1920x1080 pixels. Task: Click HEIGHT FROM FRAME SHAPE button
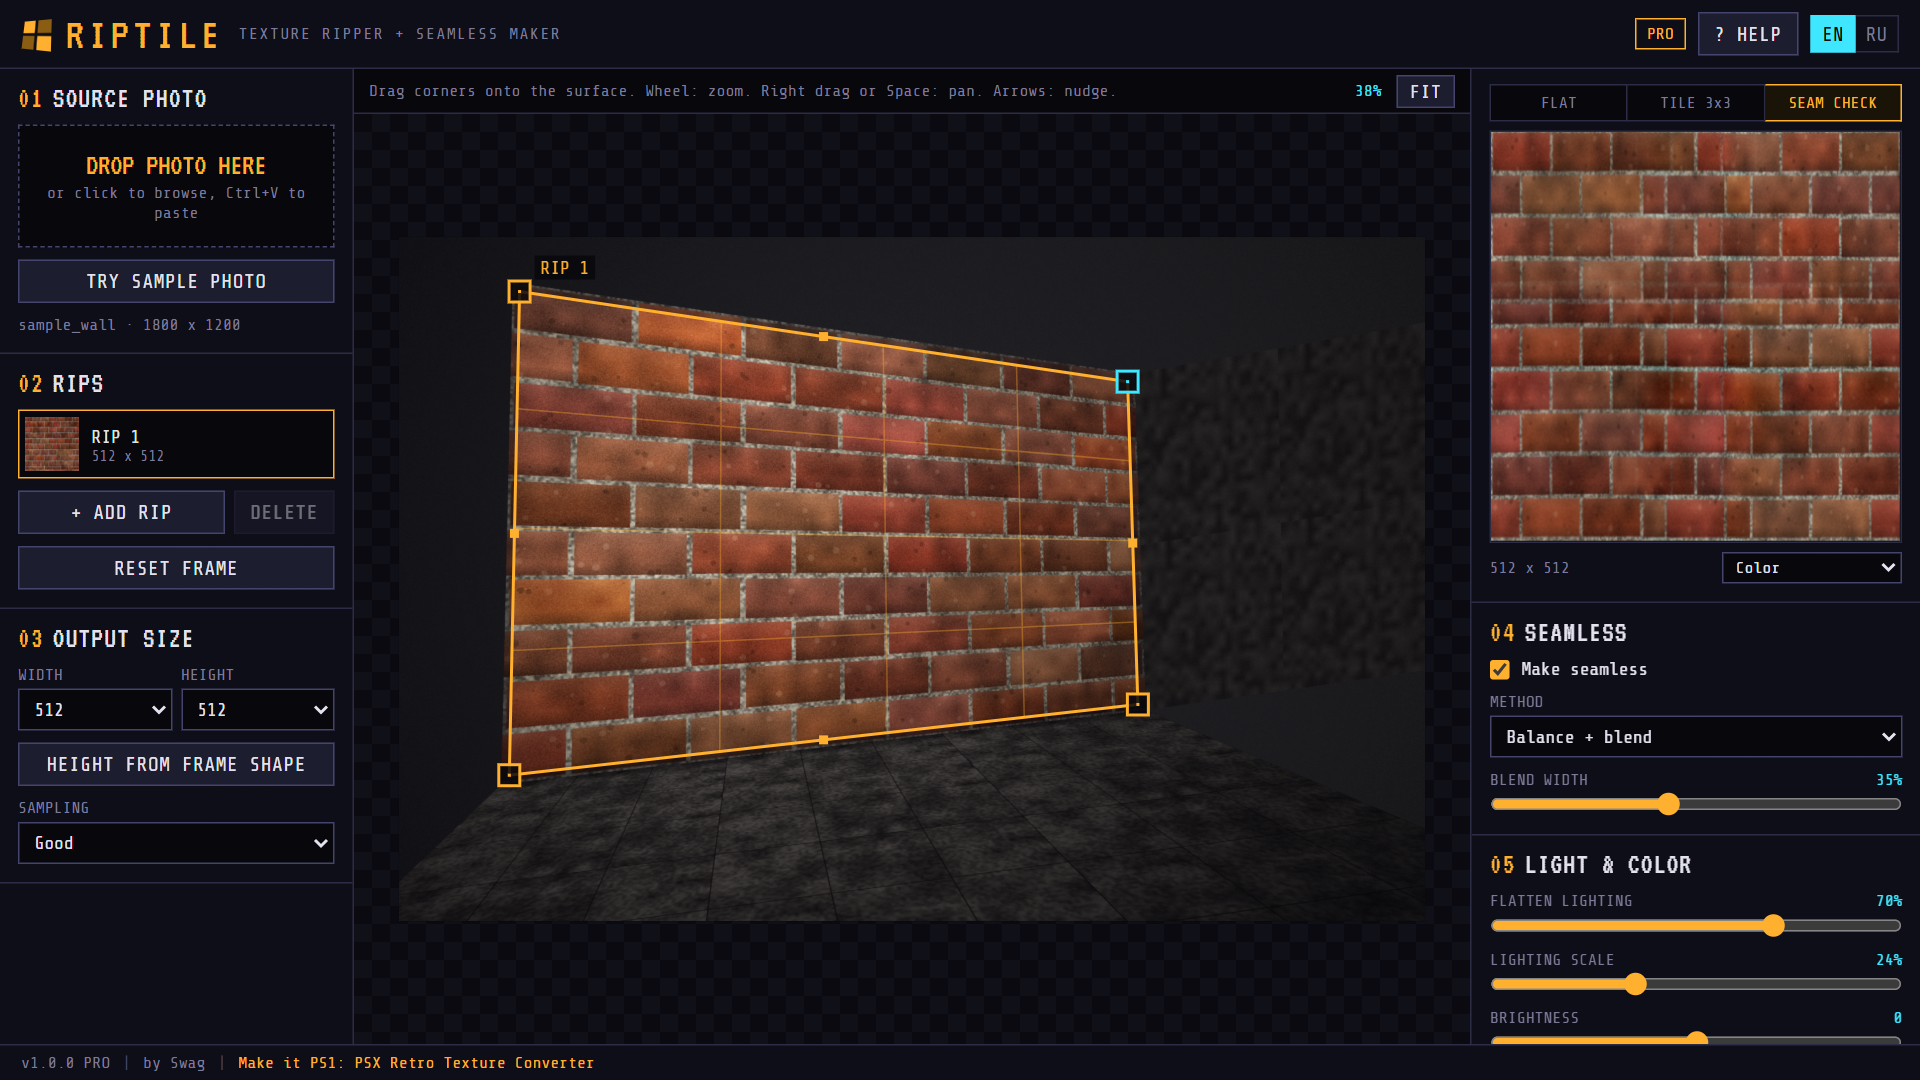[x=176, y=764]
